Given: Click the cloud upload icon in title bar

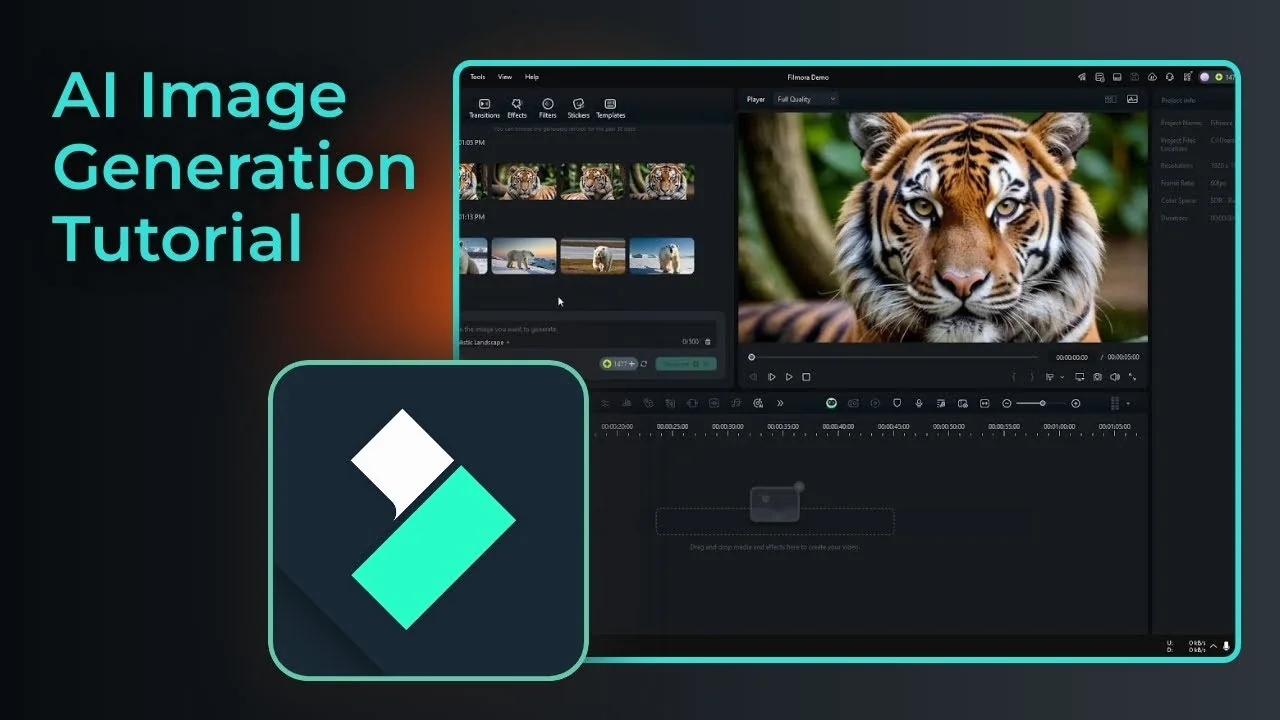Looking at the screenshot, I should click(x=1152, y=77).
